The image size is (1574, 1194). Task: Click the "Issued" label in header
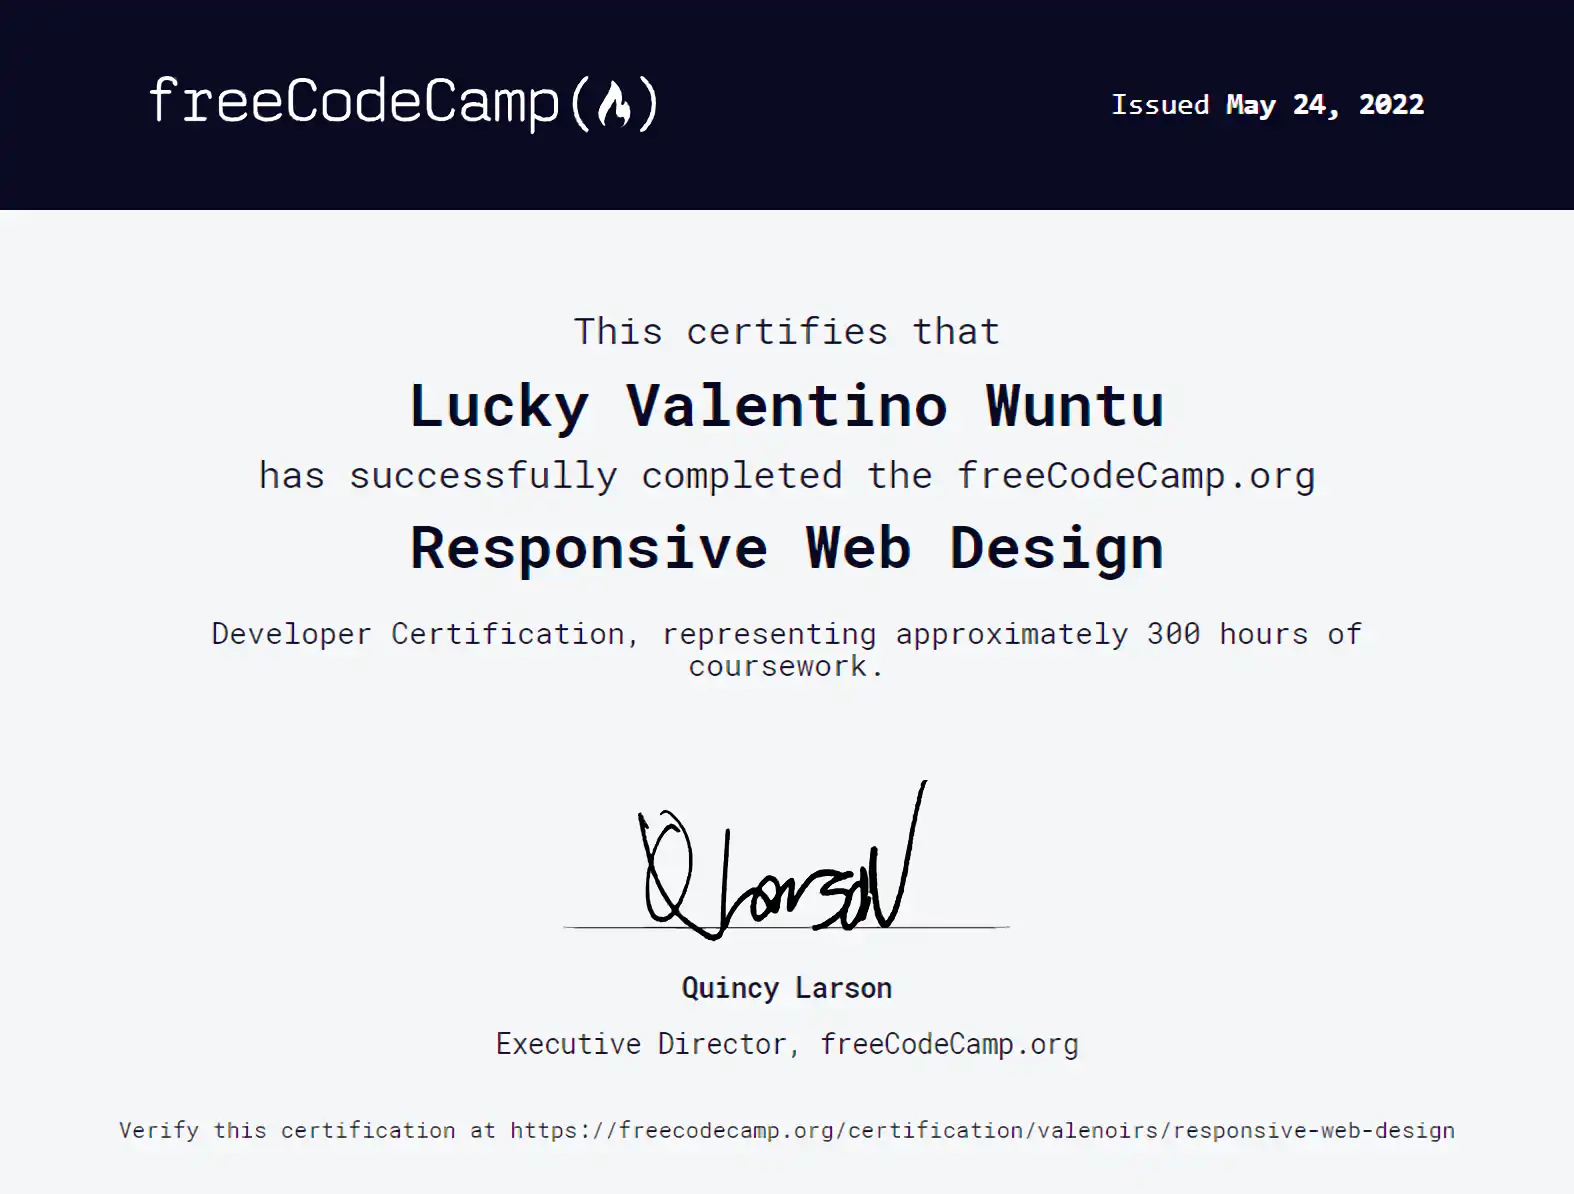coord(1160,105)
